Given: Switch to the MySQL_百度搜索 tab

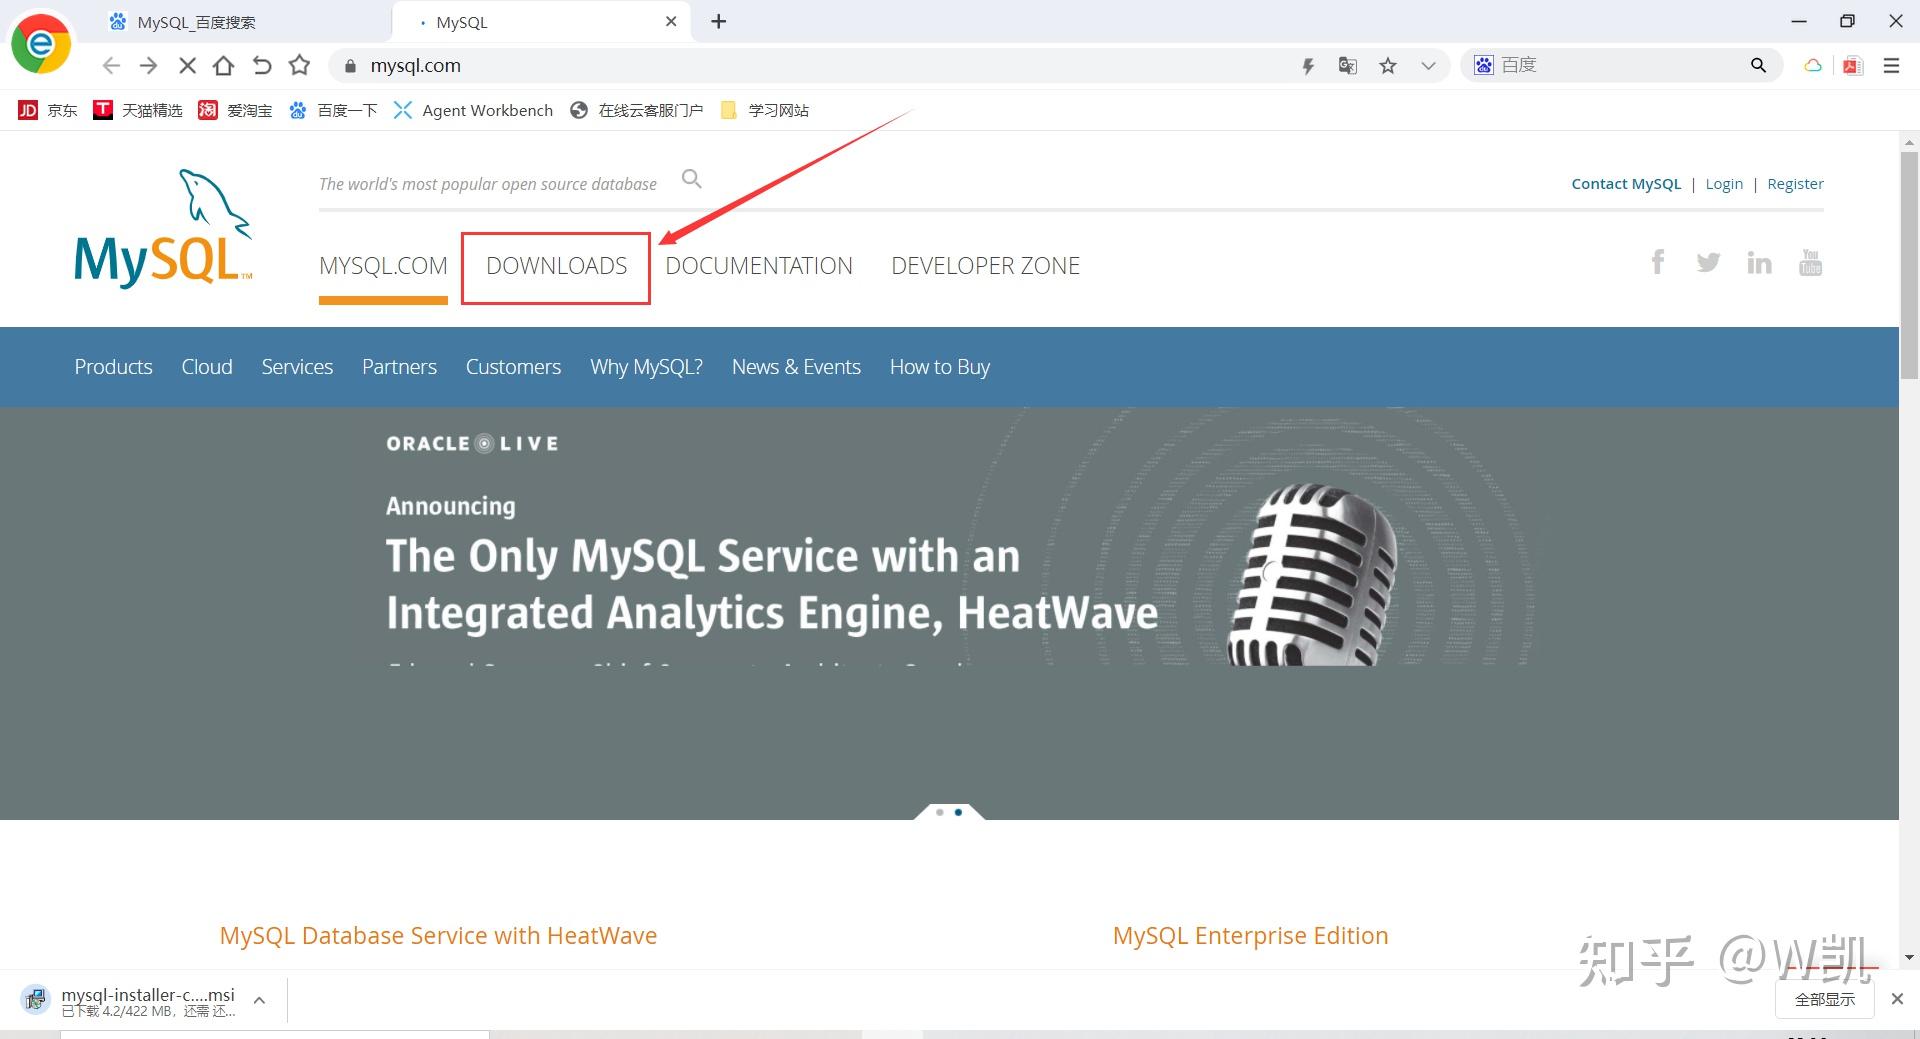Looking at the screenshot, I should point(238,22).
